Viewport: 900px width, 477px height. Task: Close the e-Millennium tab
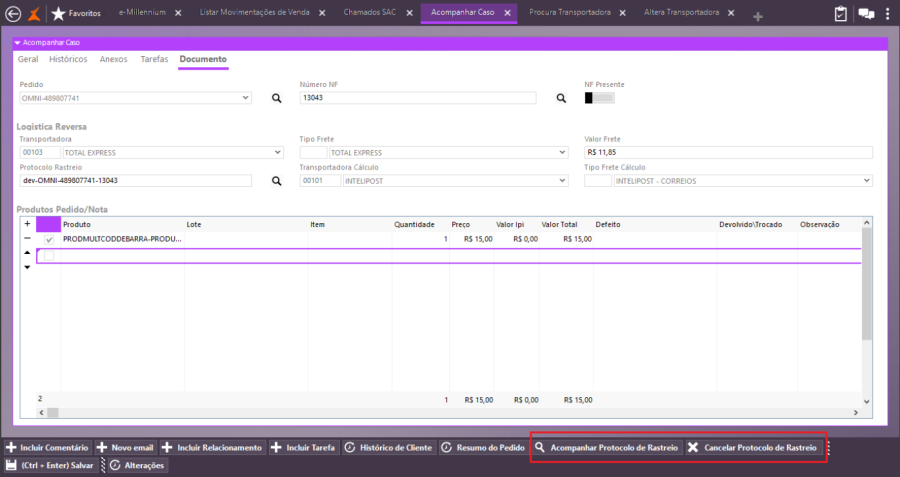[x=179, y=13]
